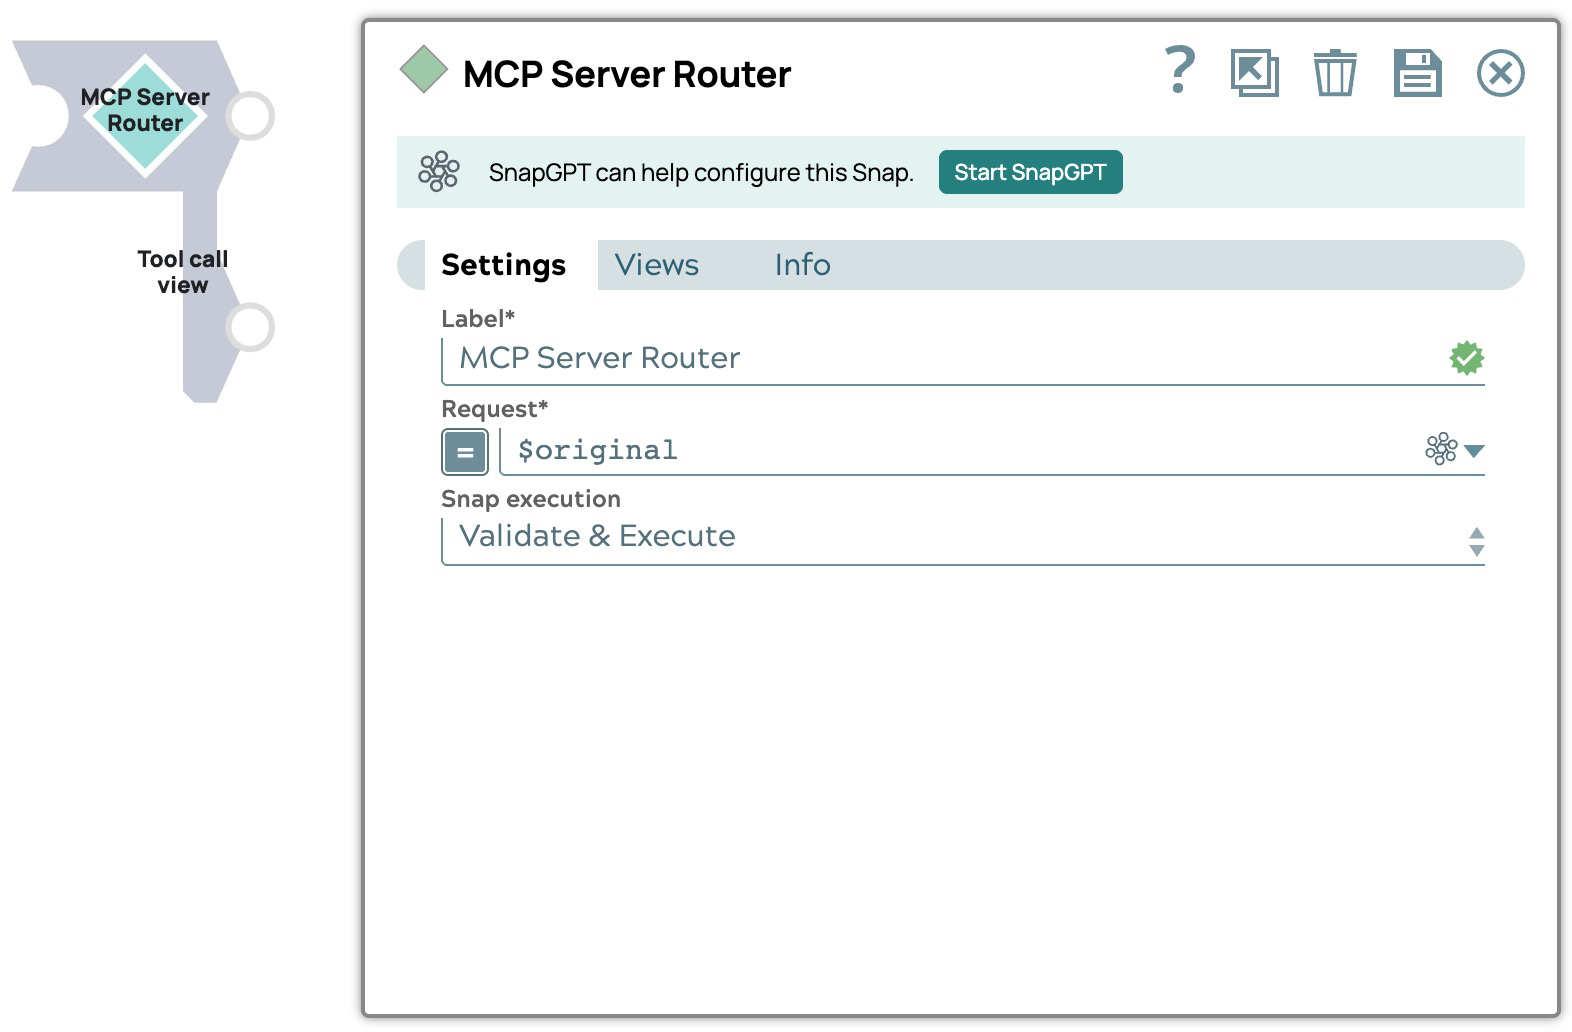
Task: Click the pop-out dialog icon
Action: [1255, 73]
